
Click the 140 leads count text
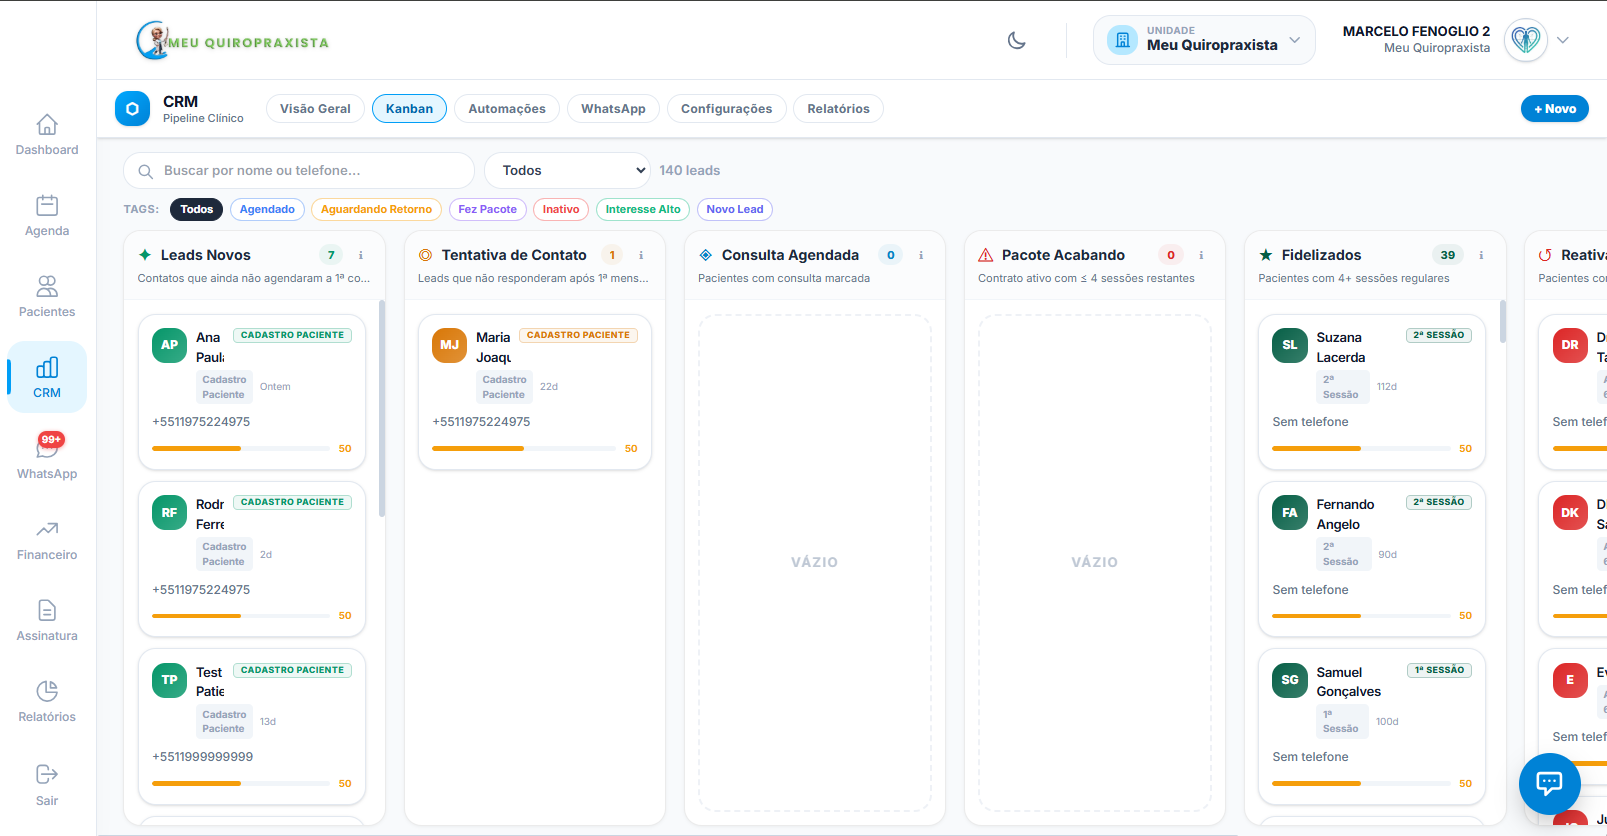click(690, 171)
